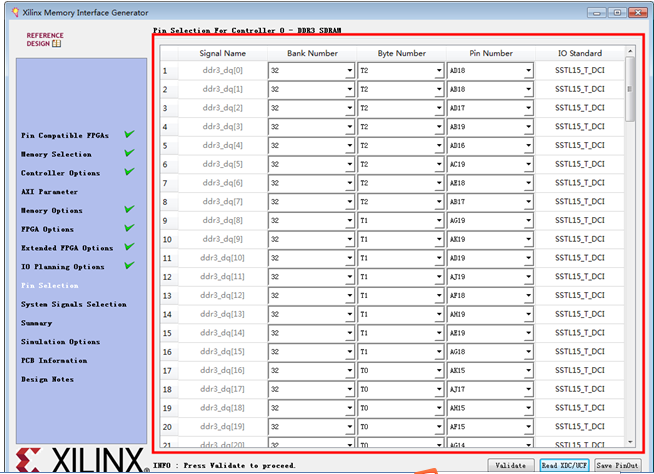Screen dimensions: 654x474
Task: Select signal name ddr3_dq[10]
Action: coord(222,258)
